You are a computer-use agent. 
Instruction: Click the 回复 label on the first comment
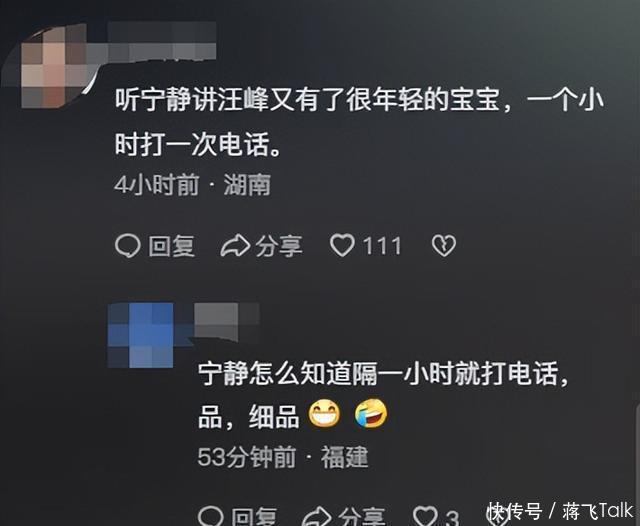[x=171, y=246]
